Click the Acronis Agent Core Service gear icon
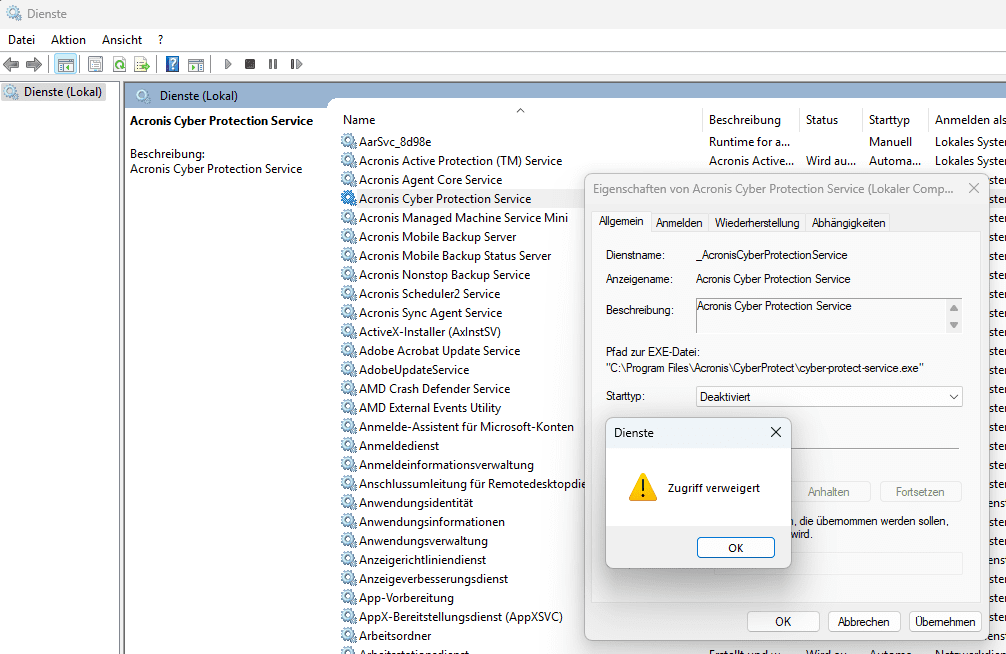Viewport: 1006px width, 654px height. point(348,179)
